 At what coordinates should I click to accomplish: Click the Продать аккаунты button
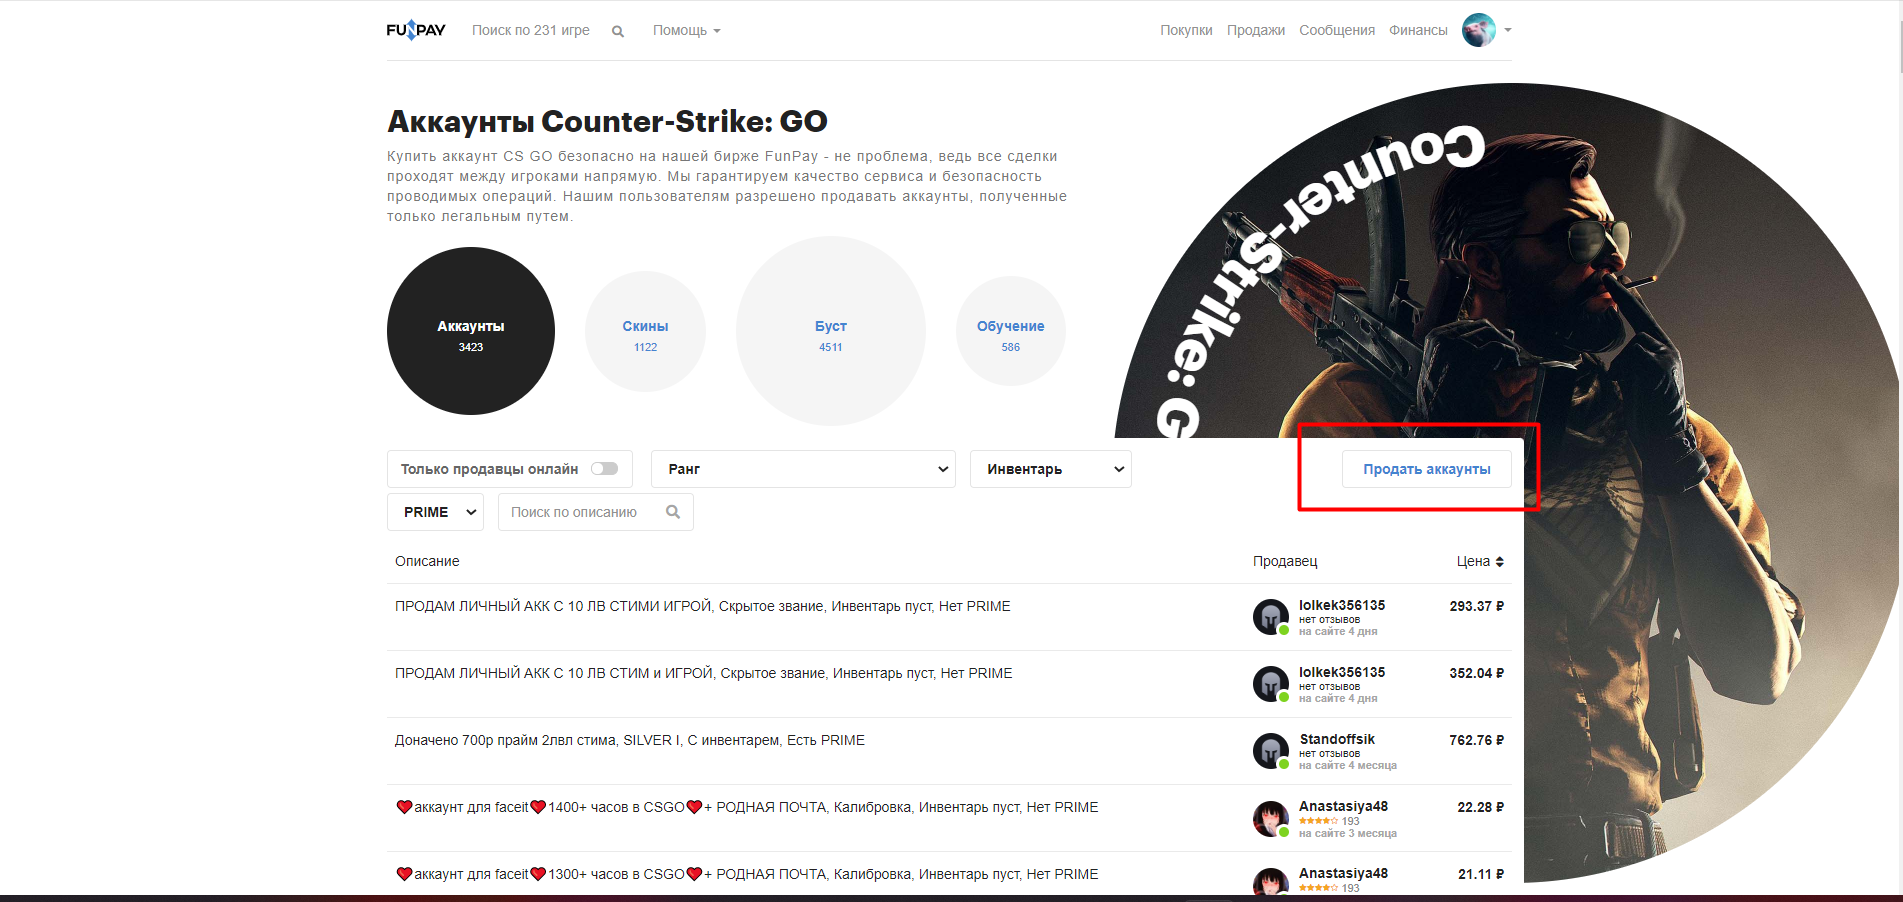point(1427,469)
